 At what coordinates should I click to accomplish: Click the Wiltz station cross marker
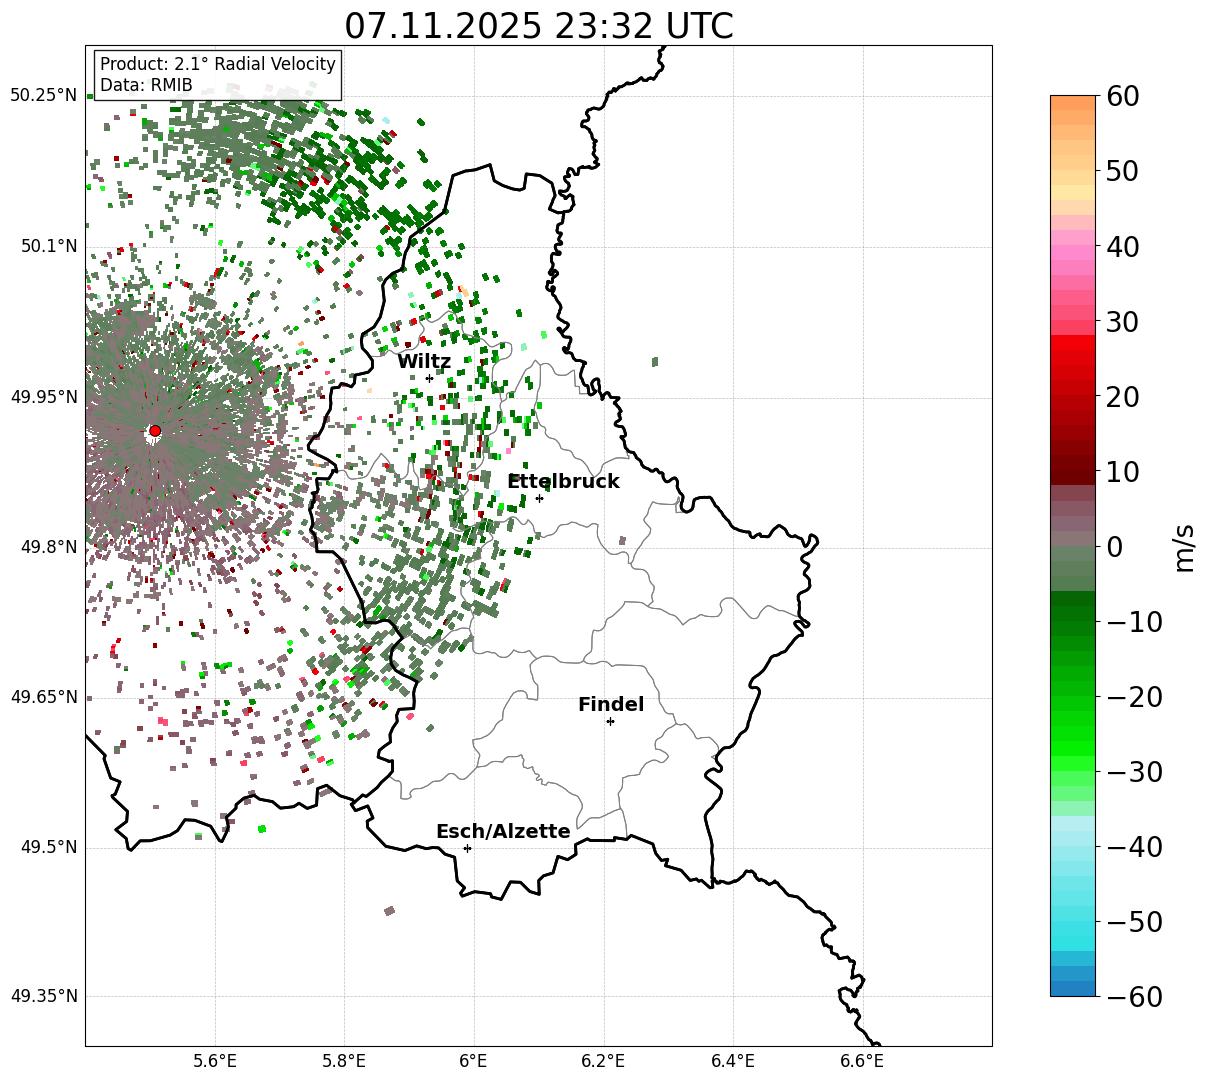click(x=430, y=378)
